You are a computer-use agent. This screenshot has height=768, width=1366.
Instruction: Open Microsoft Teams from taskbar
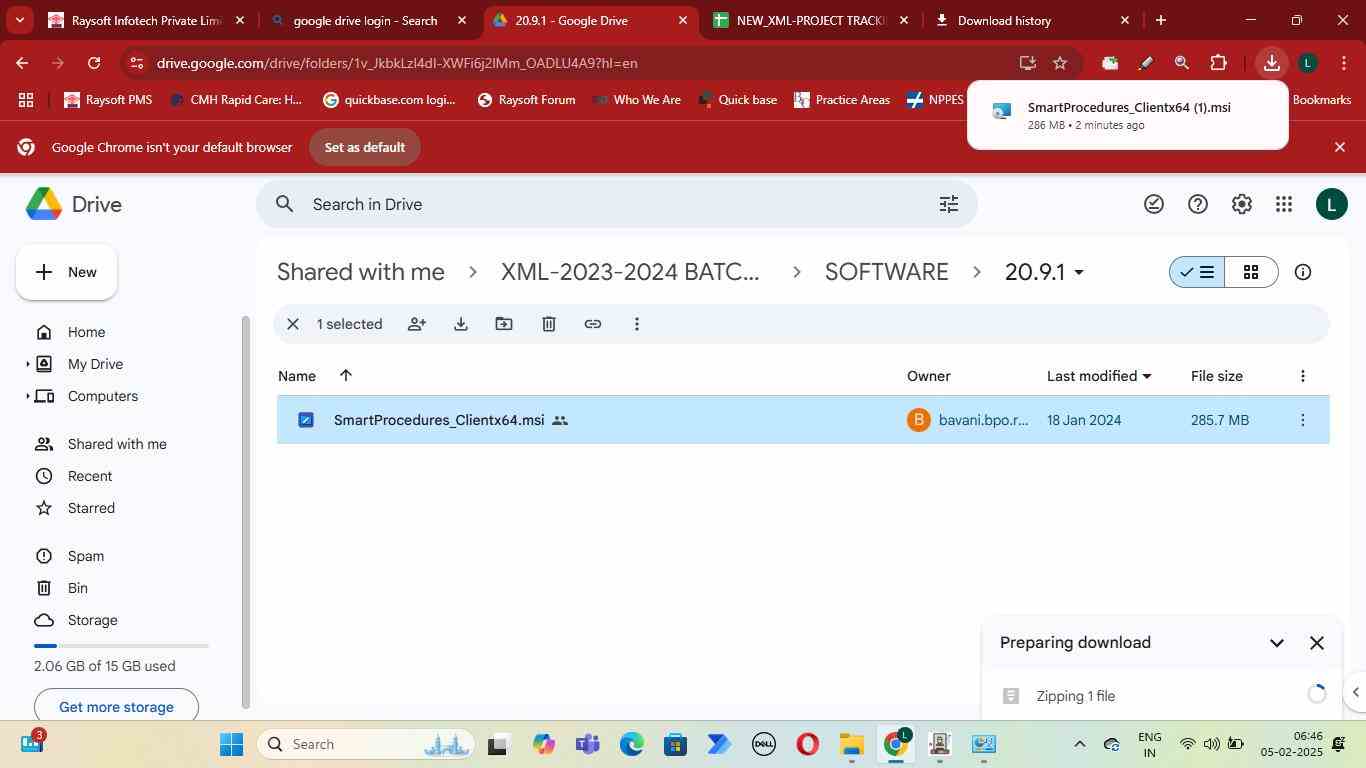[588, 744]
